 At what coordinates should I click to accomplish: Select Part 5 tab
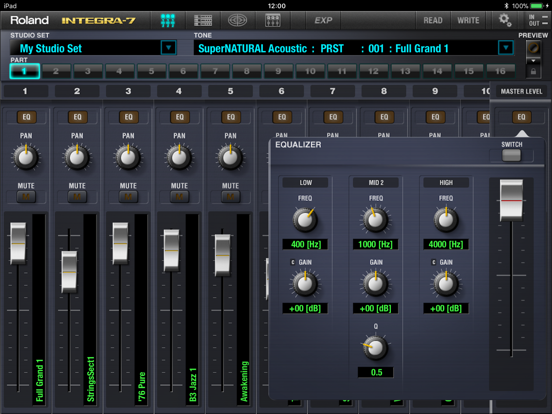point(151,71)
